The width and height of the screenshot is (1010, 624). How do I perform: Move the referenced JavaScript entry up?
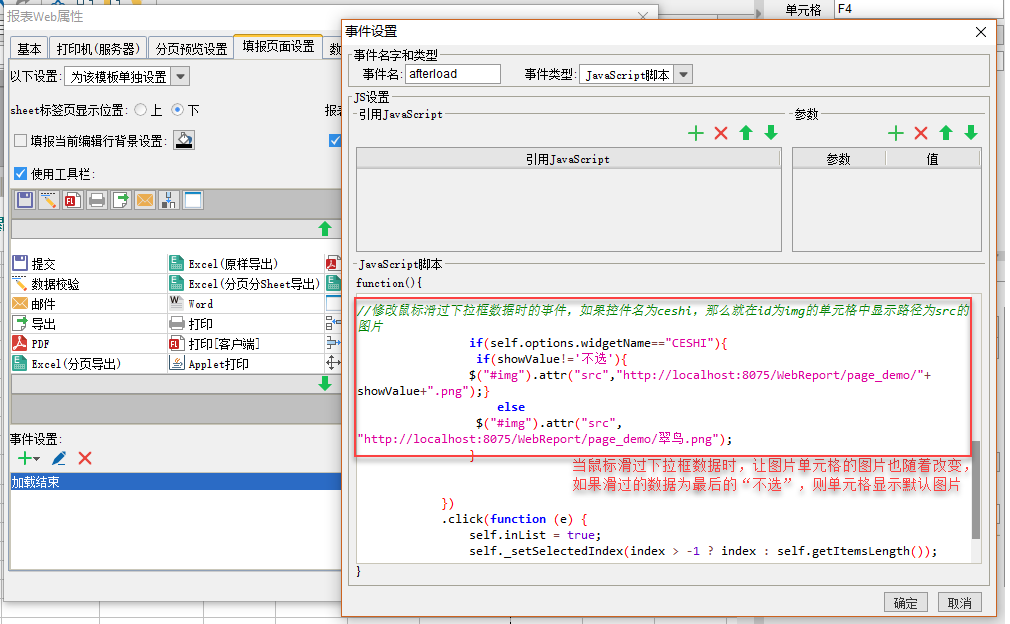point(746,133)
